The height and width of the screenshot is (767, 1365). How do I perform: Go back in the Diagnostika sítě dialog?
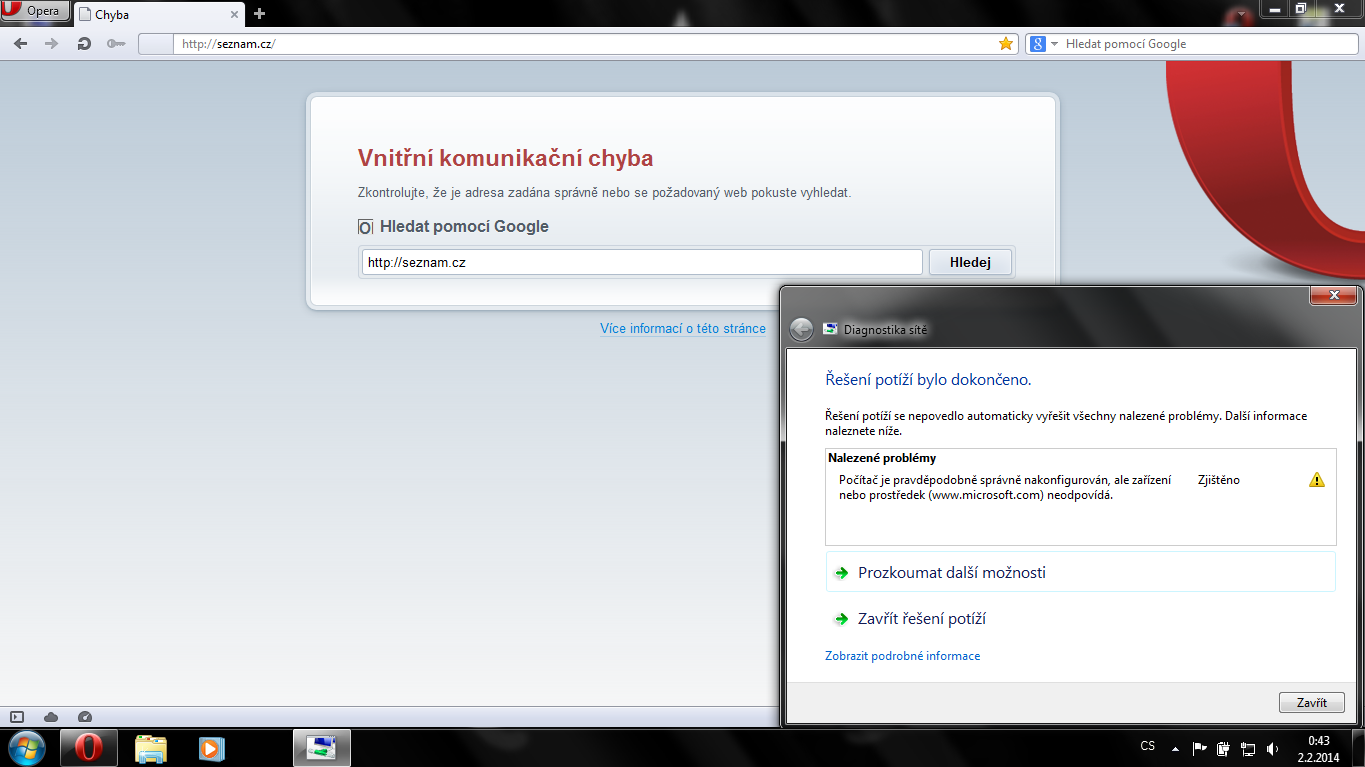click(x=801, y=329)
